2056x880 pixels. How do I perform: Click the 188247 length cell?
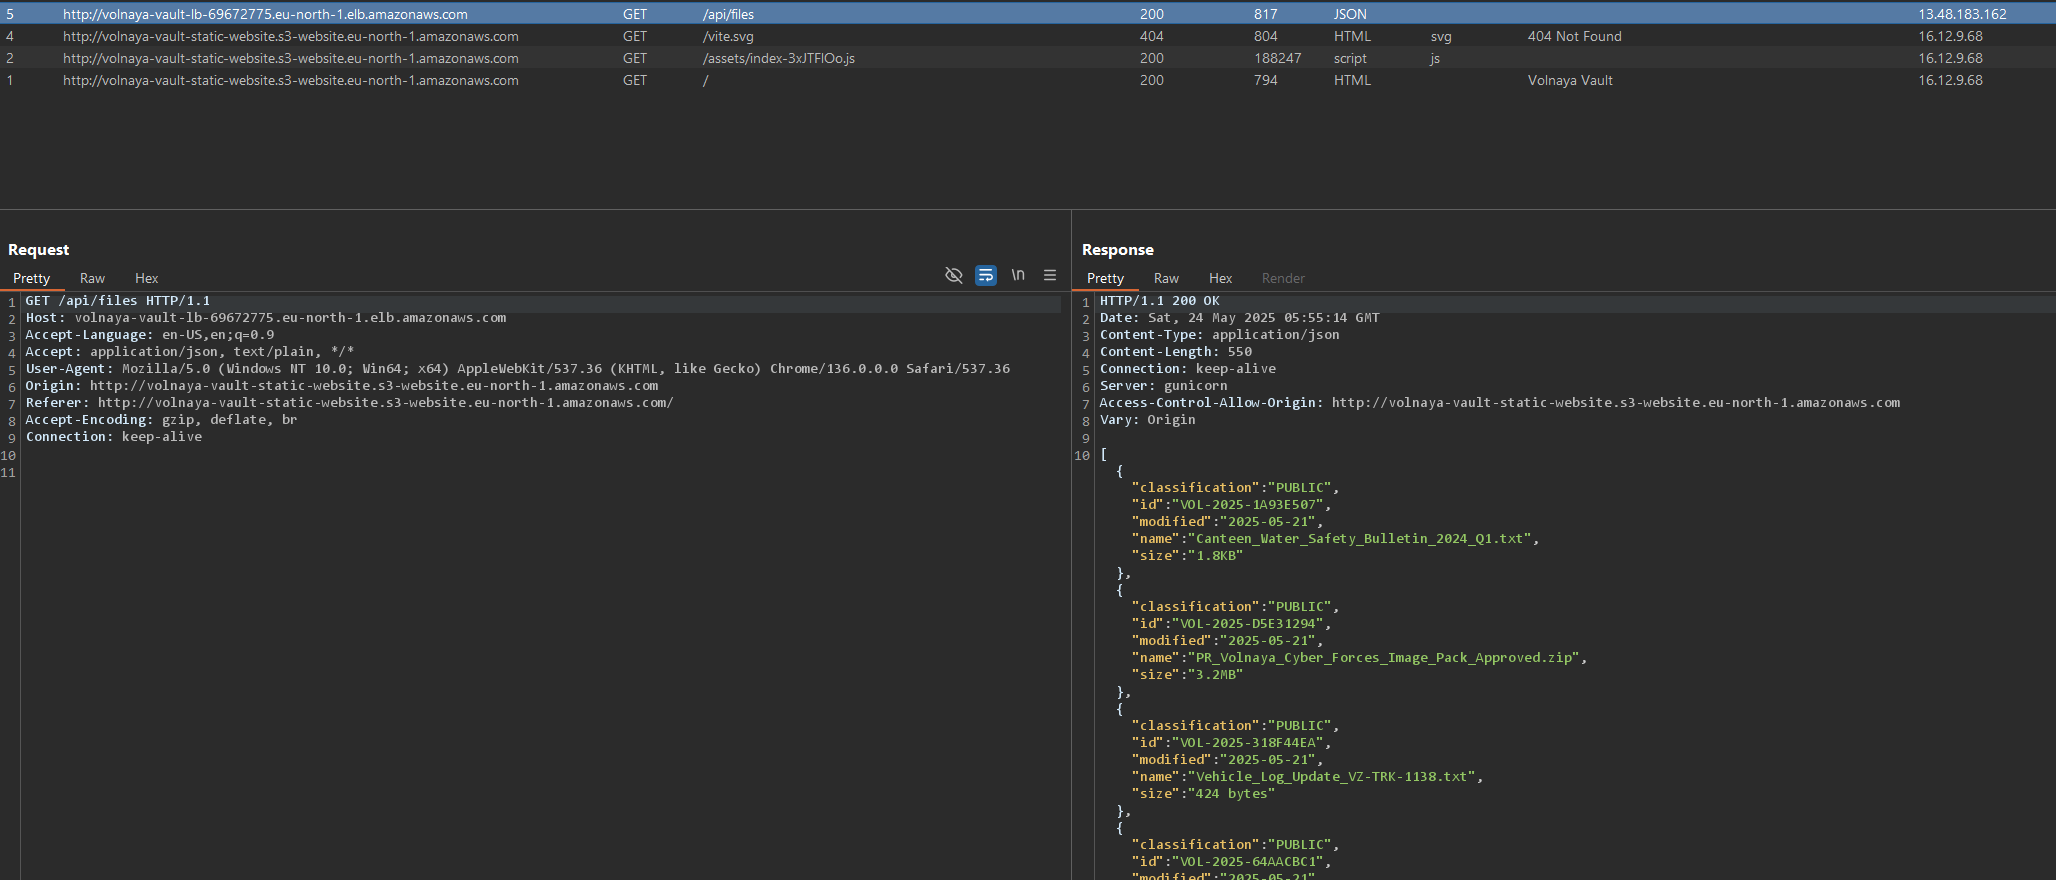pos(1278,58)
